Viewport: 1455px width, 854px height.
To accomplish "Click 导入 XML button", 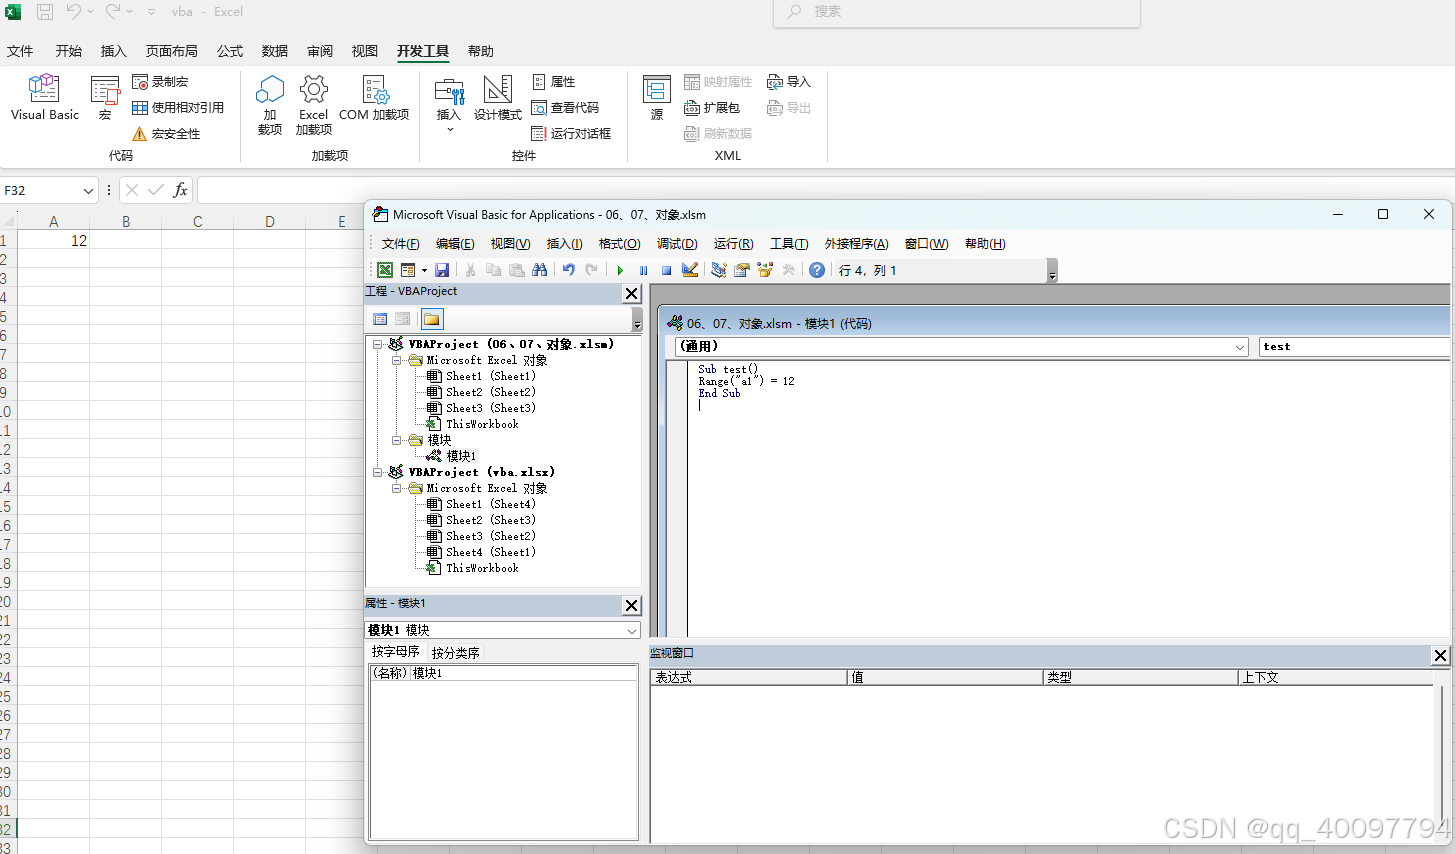I will click(x=789, y=82).
